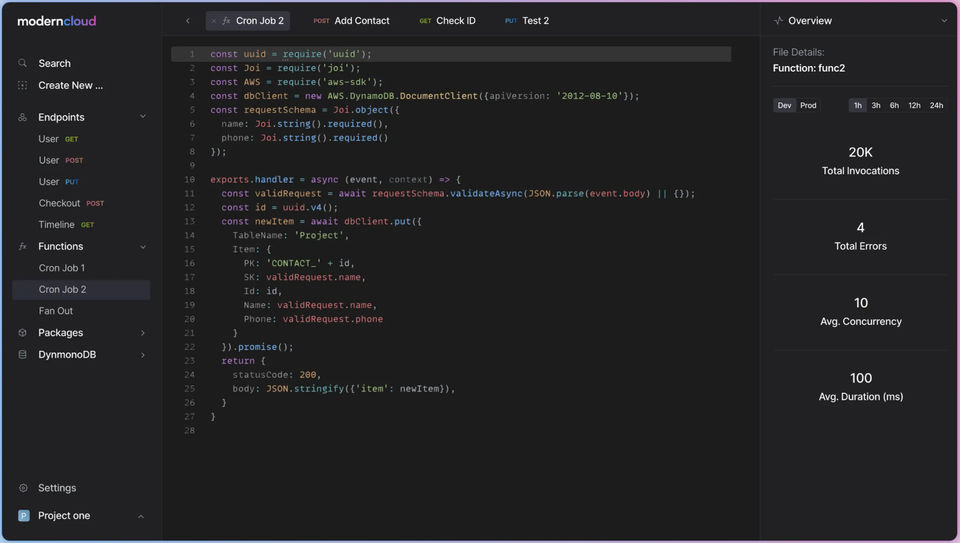The image size is (960, 543).
Task: Click the Endpoints section icon
Action: coord(23,117)
